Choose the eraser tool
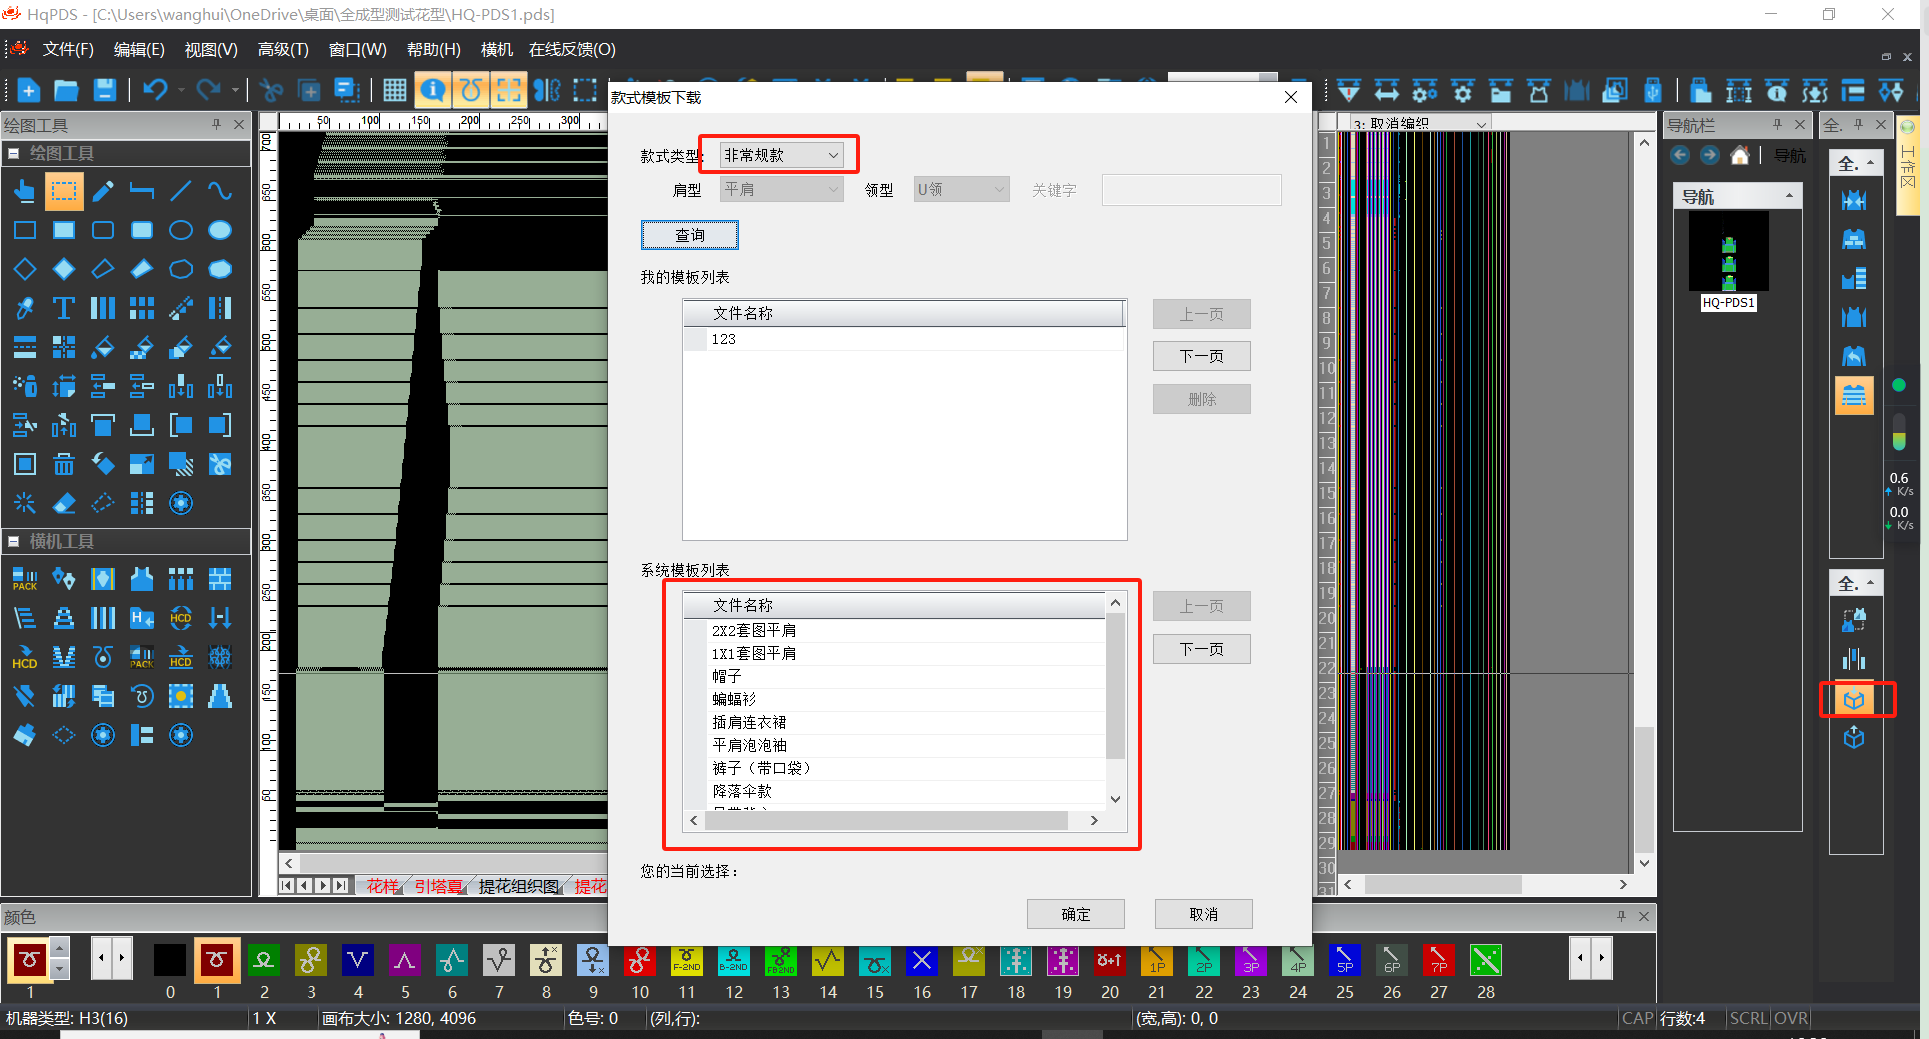The image size is (1929, 1039). pyautogui.click(x=64, y=503)
